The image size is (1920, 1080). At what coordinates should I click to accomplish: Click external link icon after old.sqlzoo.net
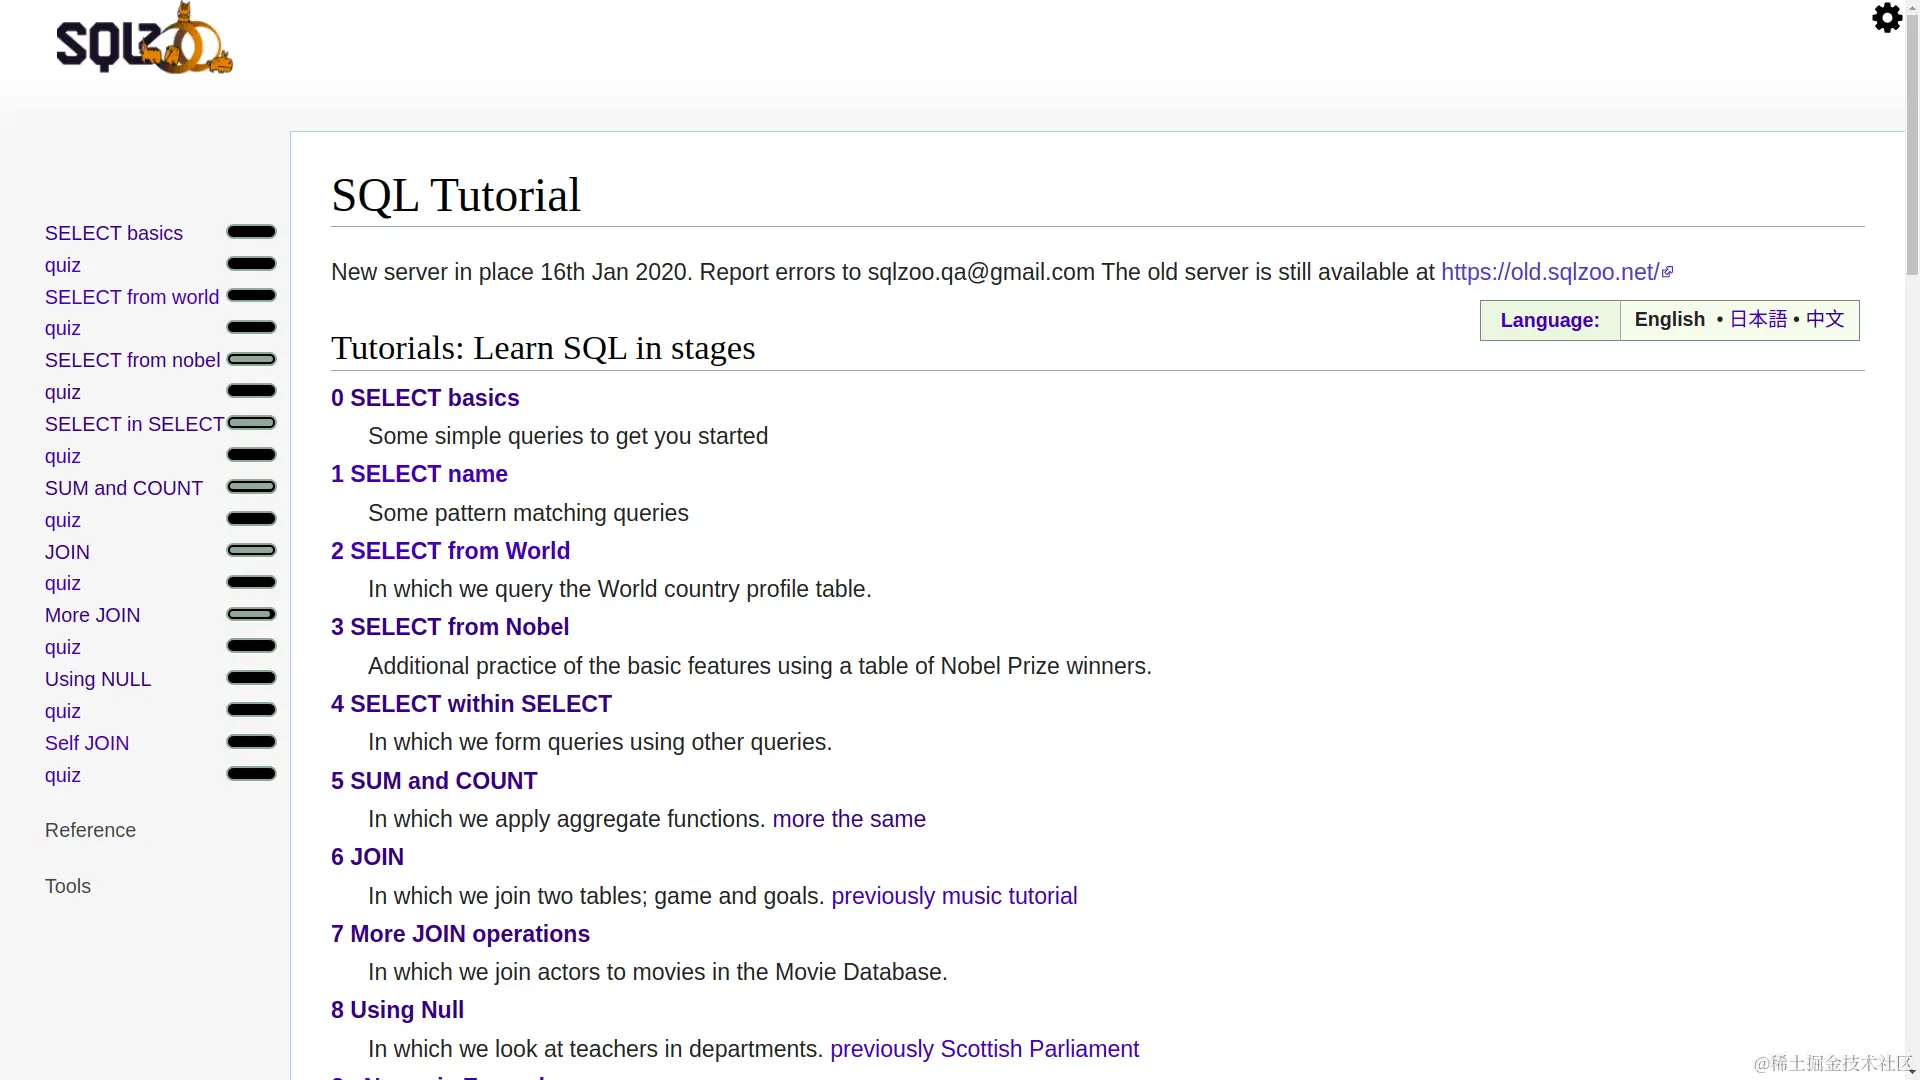[x=1667, y=272]
